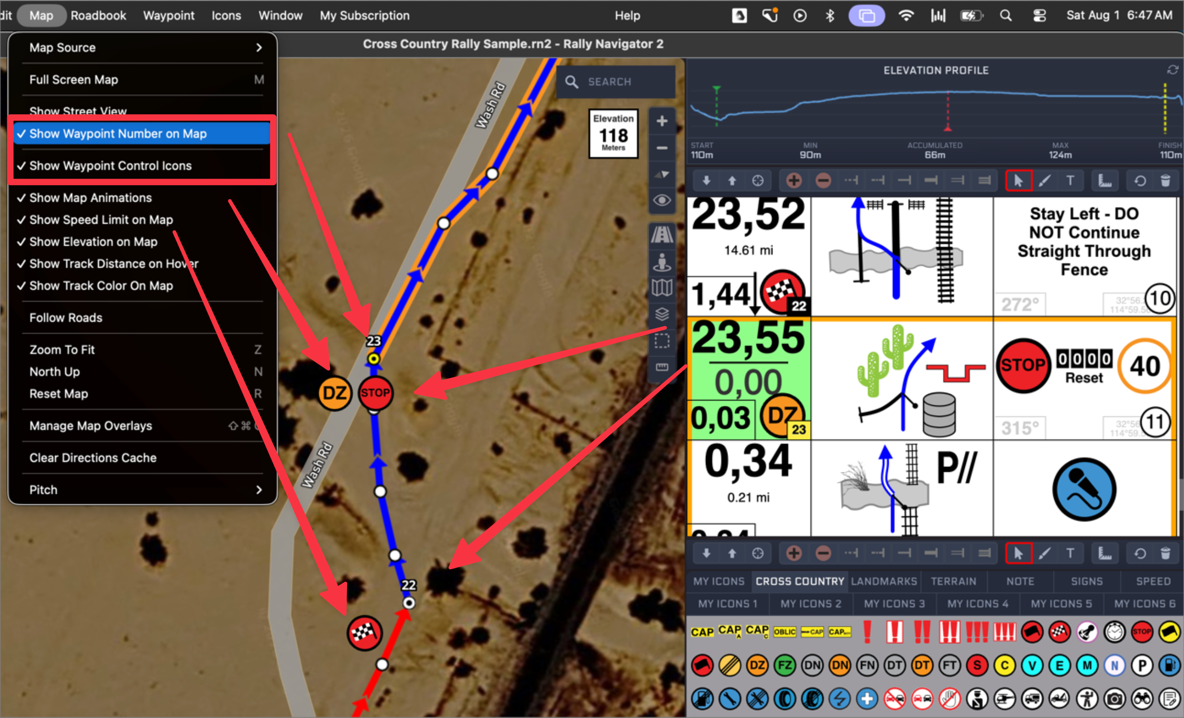Switch to the LANDMARKS icon tab
This screenshot has height=718, width=1184.
(x=883, y=581)
